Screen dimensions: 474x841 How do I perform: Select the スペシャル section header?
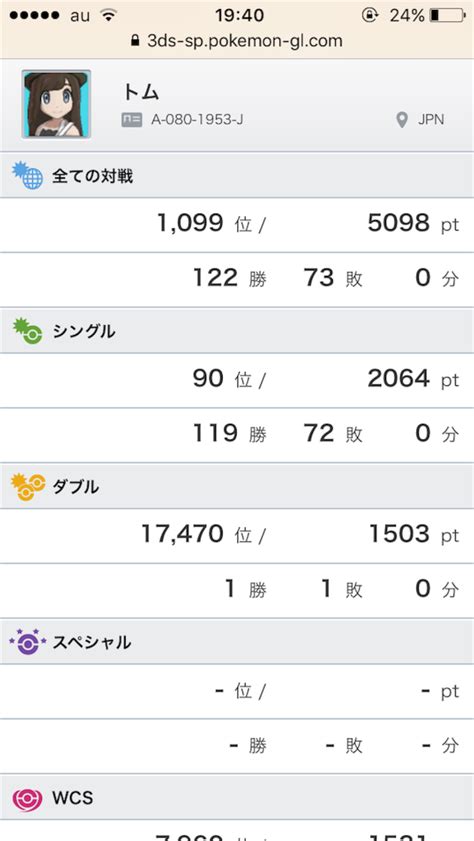pyautogui.click(x=237, y=642)
